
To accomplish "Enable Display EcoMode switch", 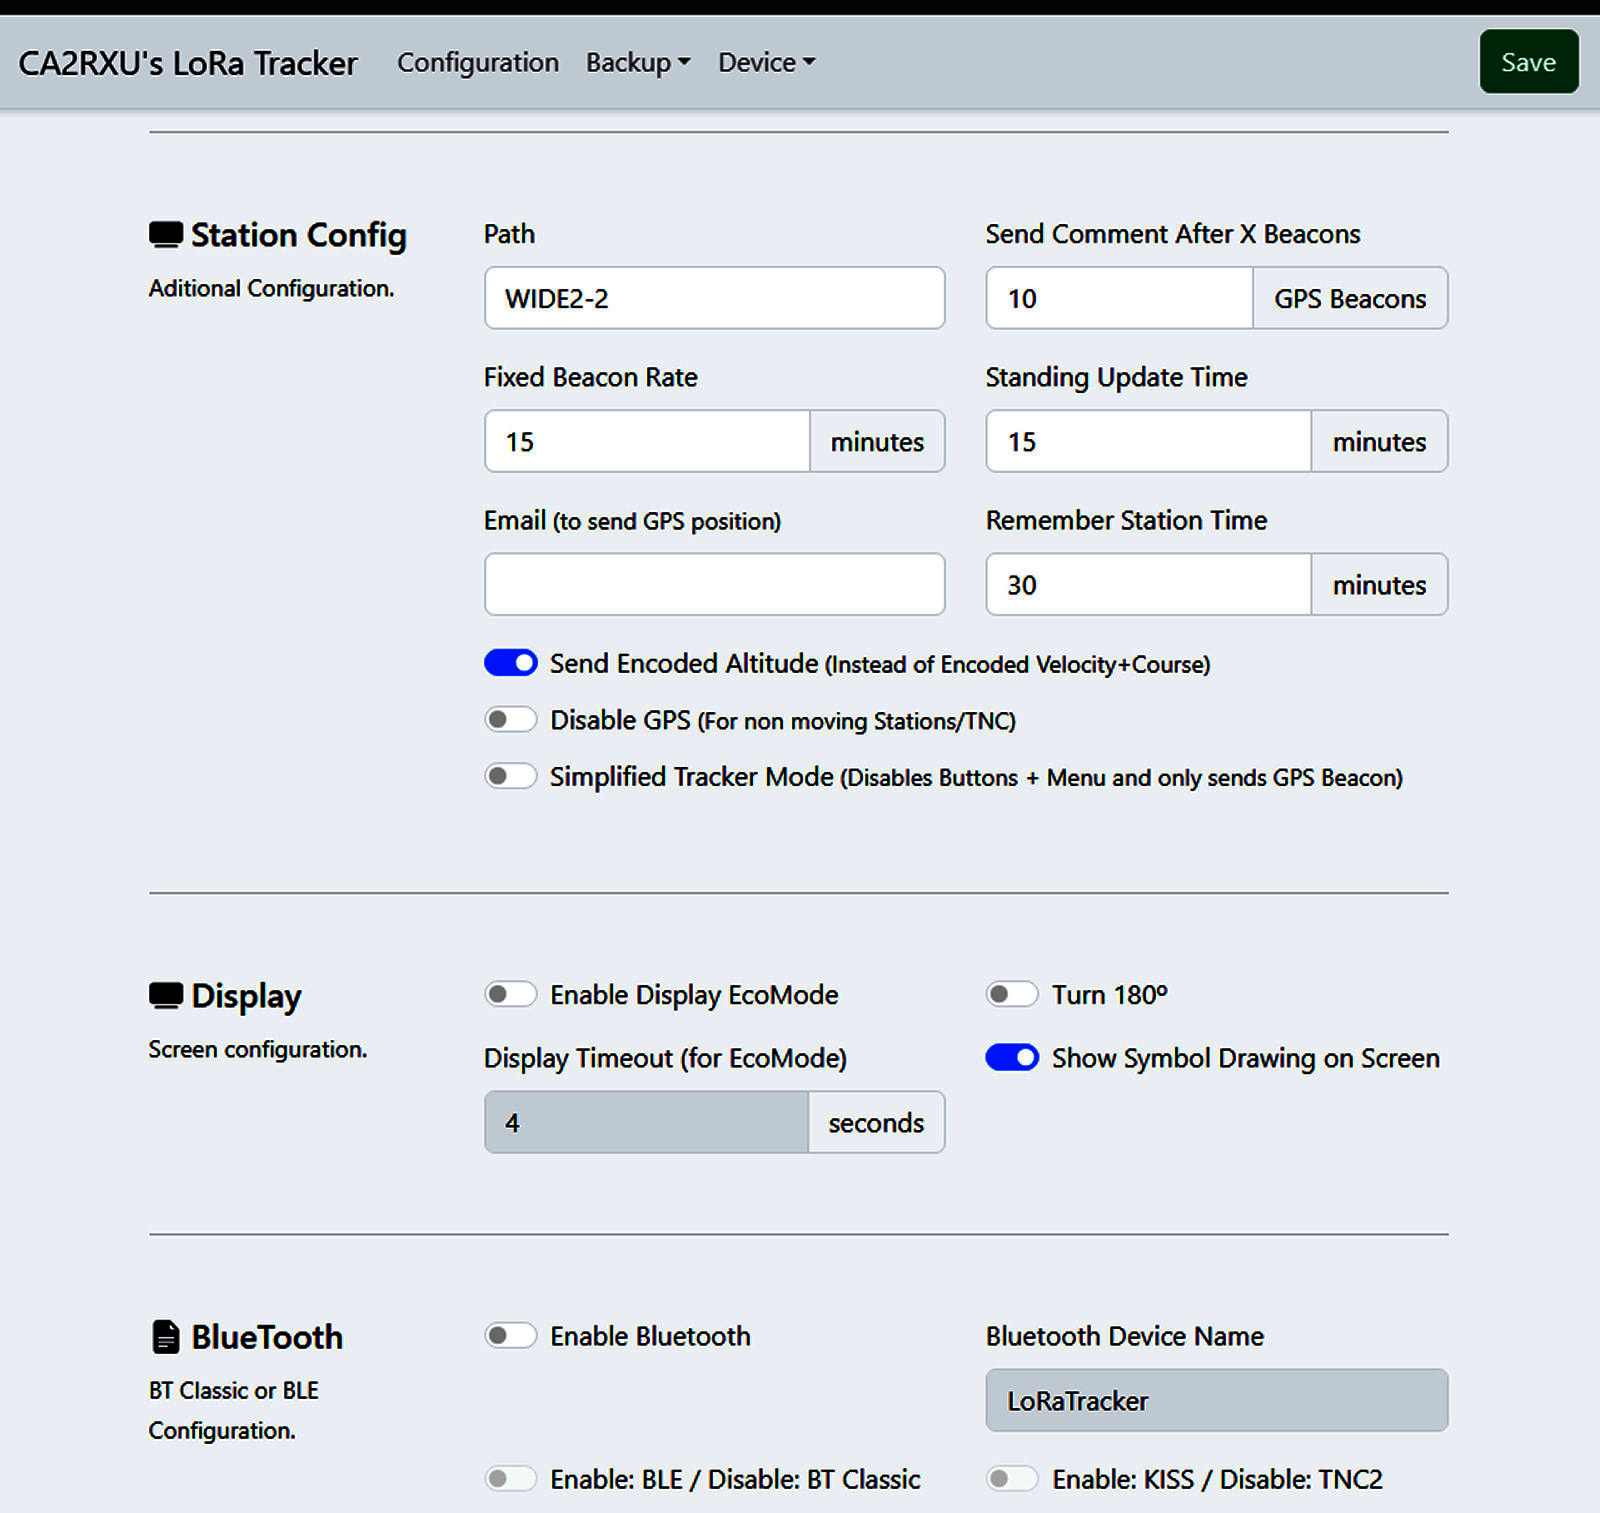I will (x=511, y=995).
